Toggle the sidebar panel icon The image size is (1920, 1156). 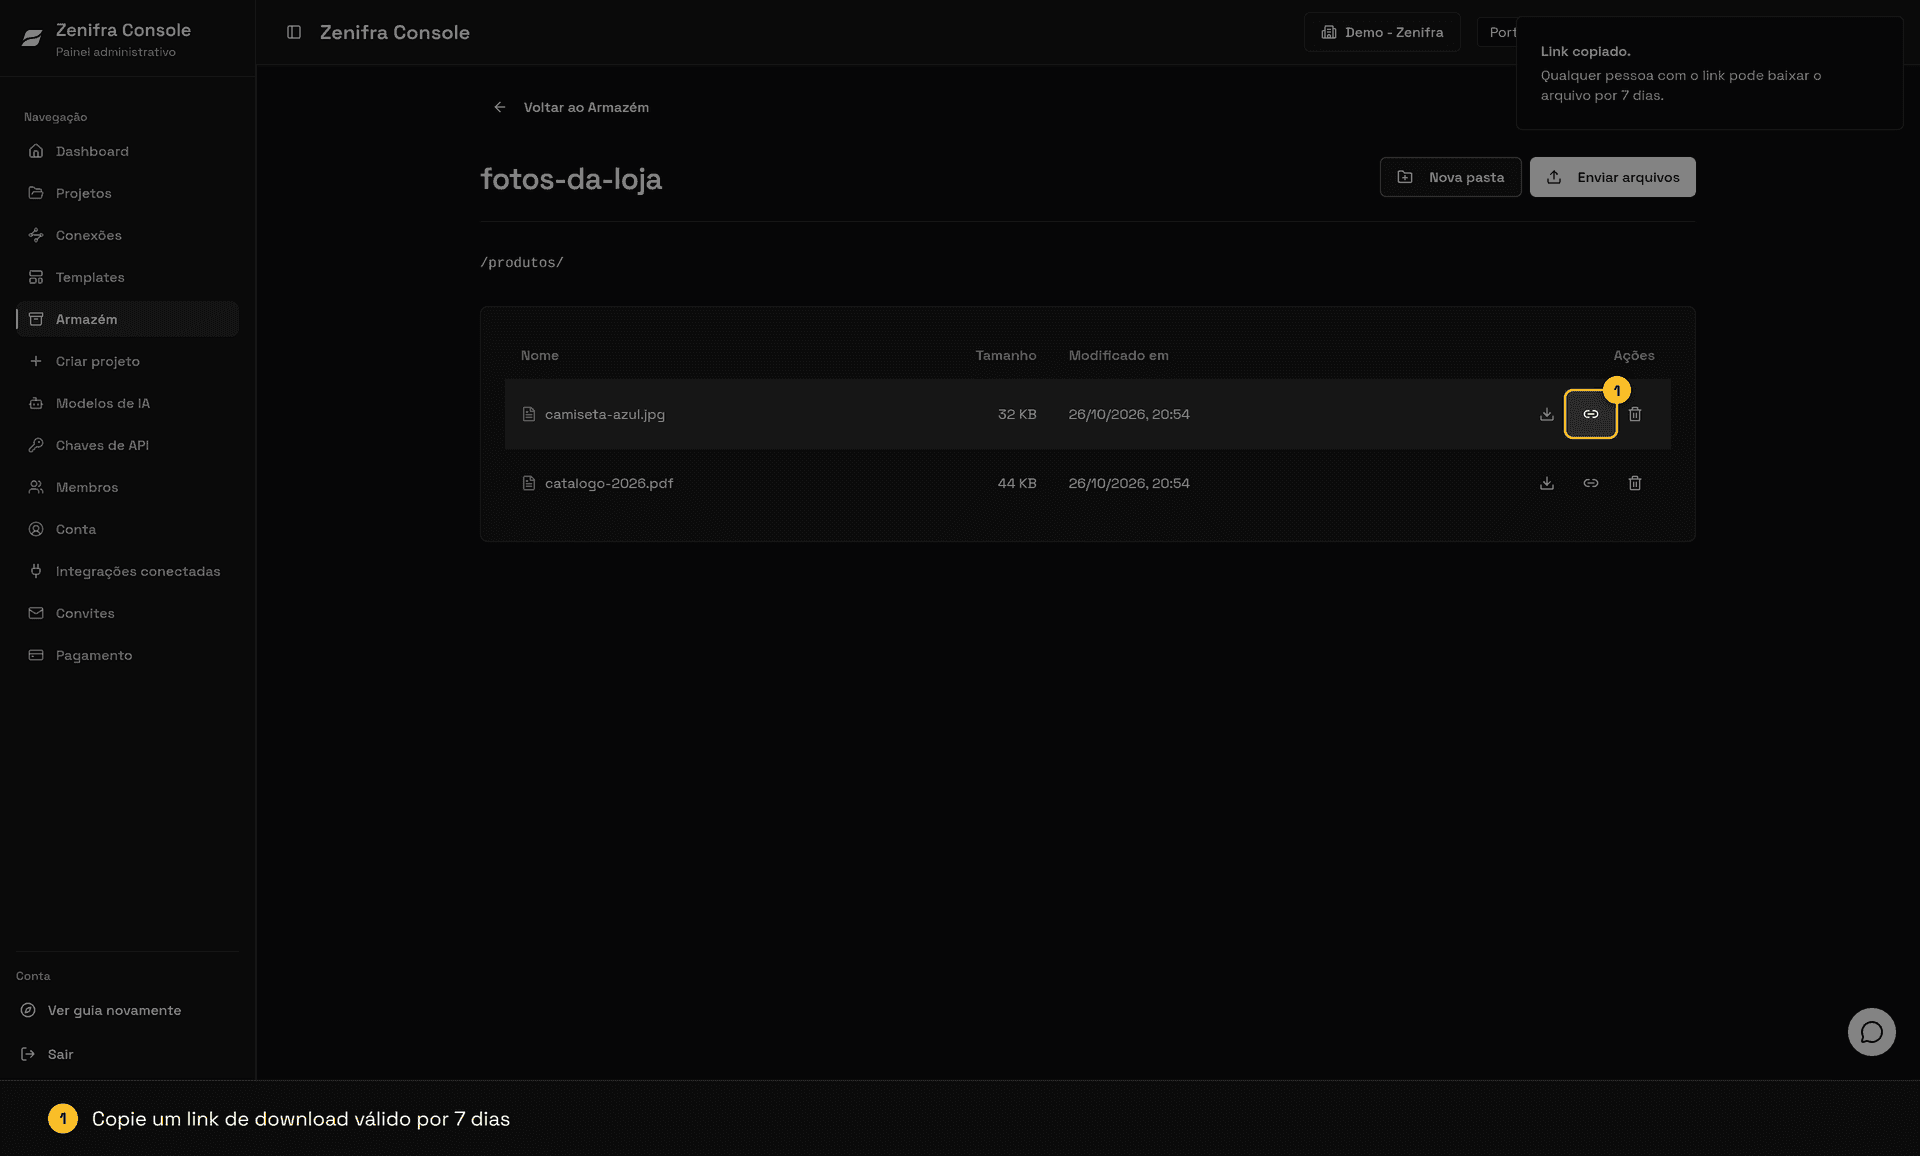[x=294, y=32]
